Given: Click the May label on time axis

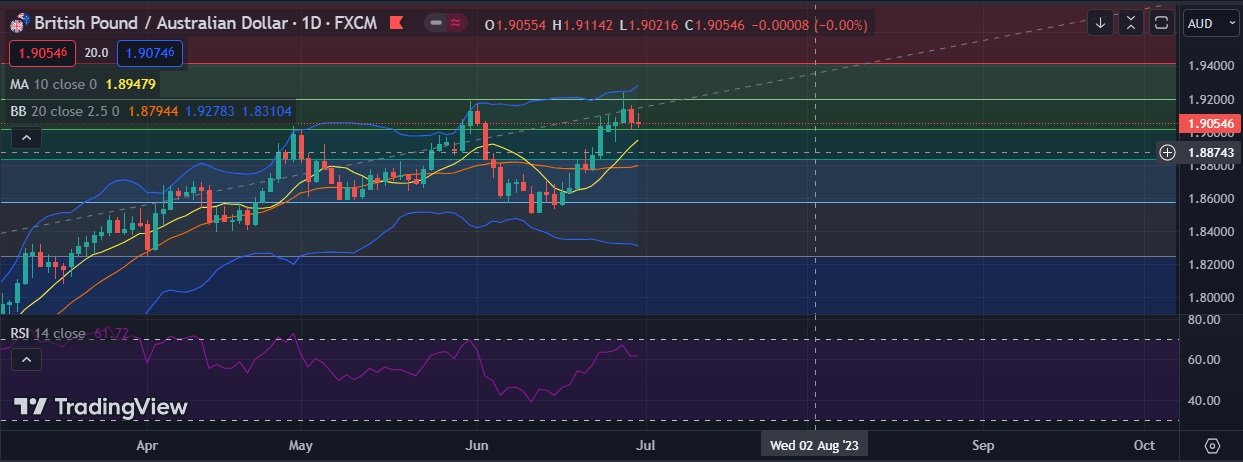Looking at the screenshot, I should [x=301, y=445].
